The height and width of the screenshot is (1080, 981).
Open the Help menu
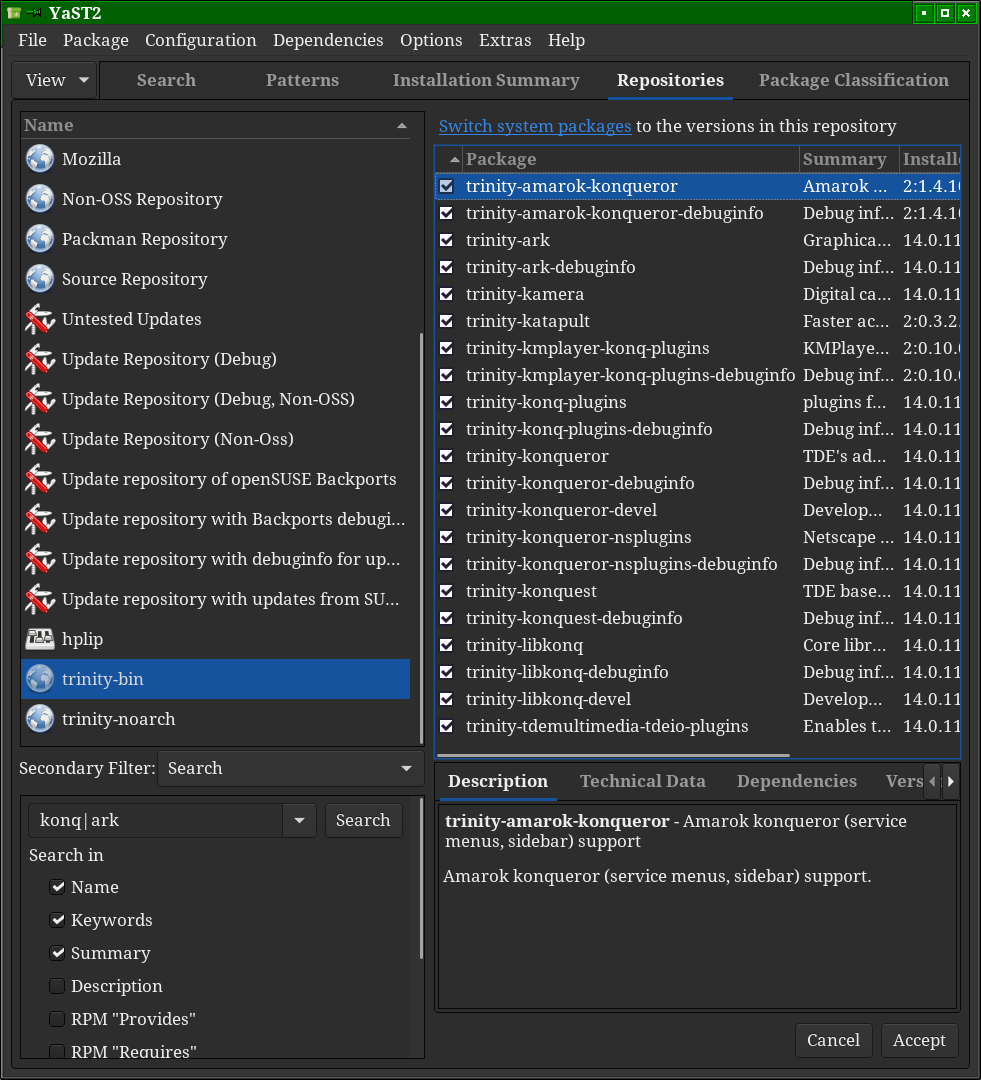566,40
